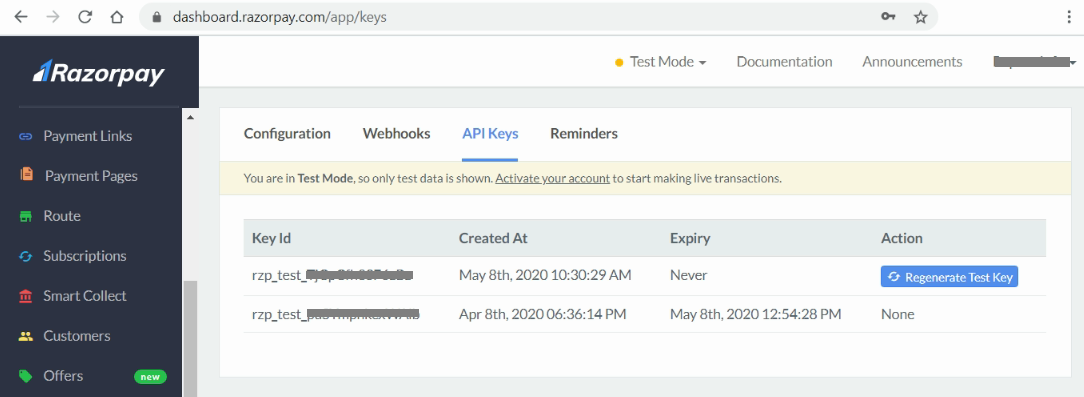This screenshot has height=397, width=1084.
Task: Bookmark page with the star icon
Action: click(x=920, y=17)
